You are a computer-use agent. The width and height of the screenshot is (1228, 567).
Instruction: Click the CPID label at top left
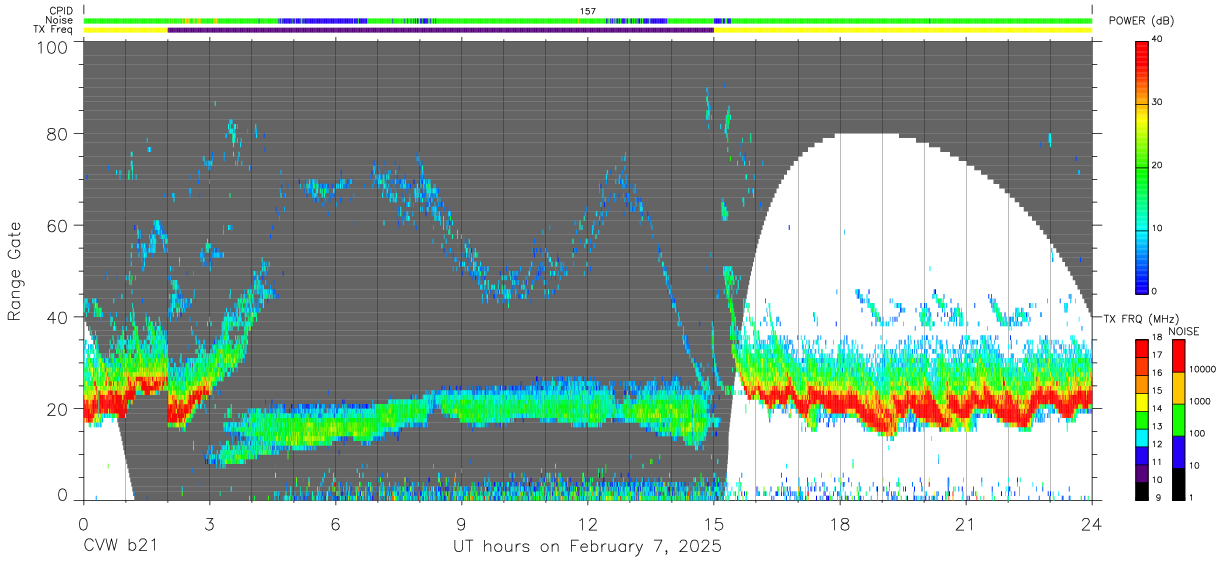click(x=61, y=11)
